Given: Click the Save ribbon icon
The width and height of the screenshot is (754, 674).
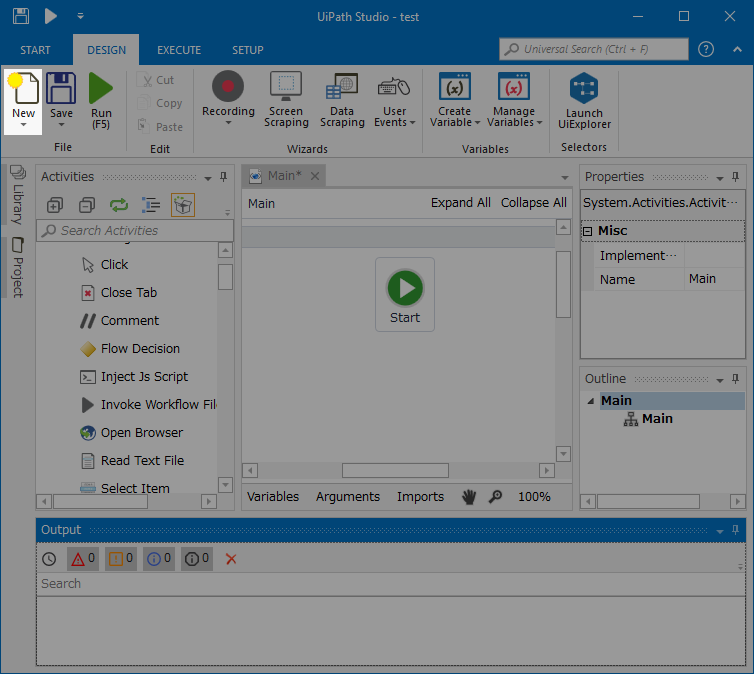Looking at the screenshot, I should coord(61,88).
